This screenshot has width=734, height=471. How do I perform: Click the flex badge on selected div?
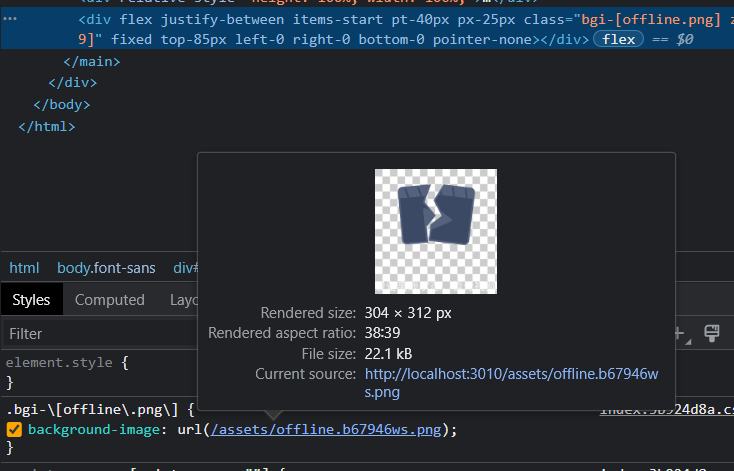[618, 39]
